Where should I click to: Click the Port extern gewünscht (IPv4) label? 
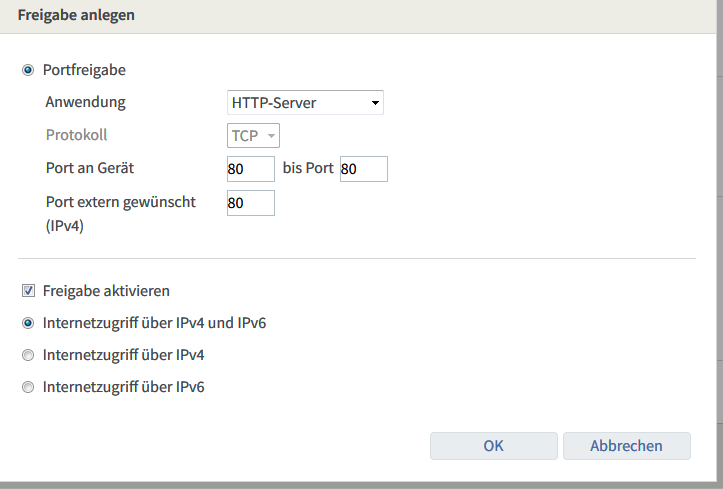[120, 202]
